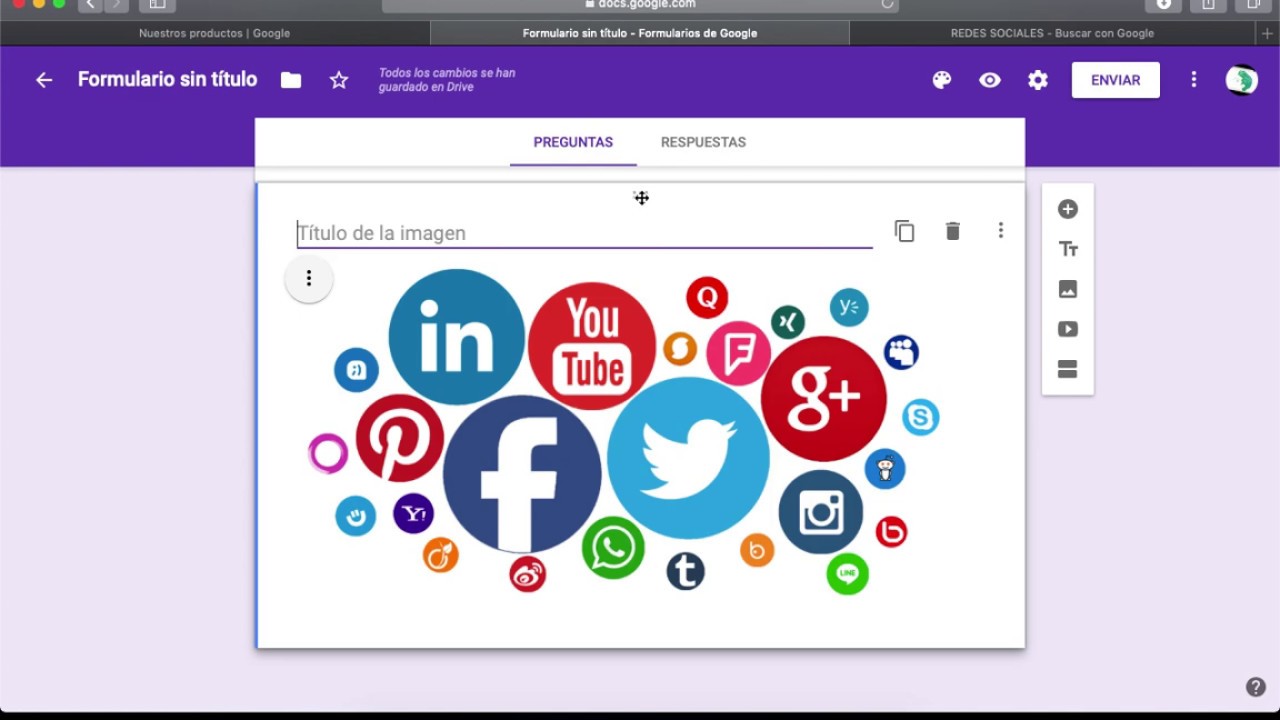The width and height of the screenshot is (1280, 720).
Task: Preview the form with eye icon
Action: [990, 80]
